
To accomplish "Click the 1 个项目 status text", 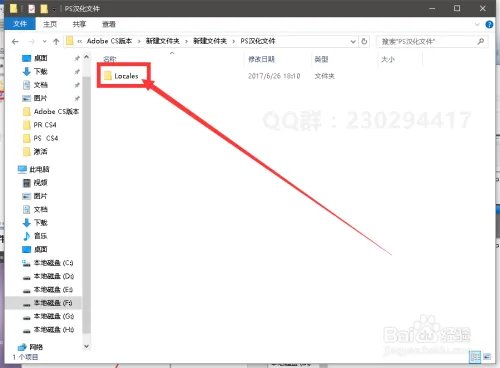I will (25, 357).
